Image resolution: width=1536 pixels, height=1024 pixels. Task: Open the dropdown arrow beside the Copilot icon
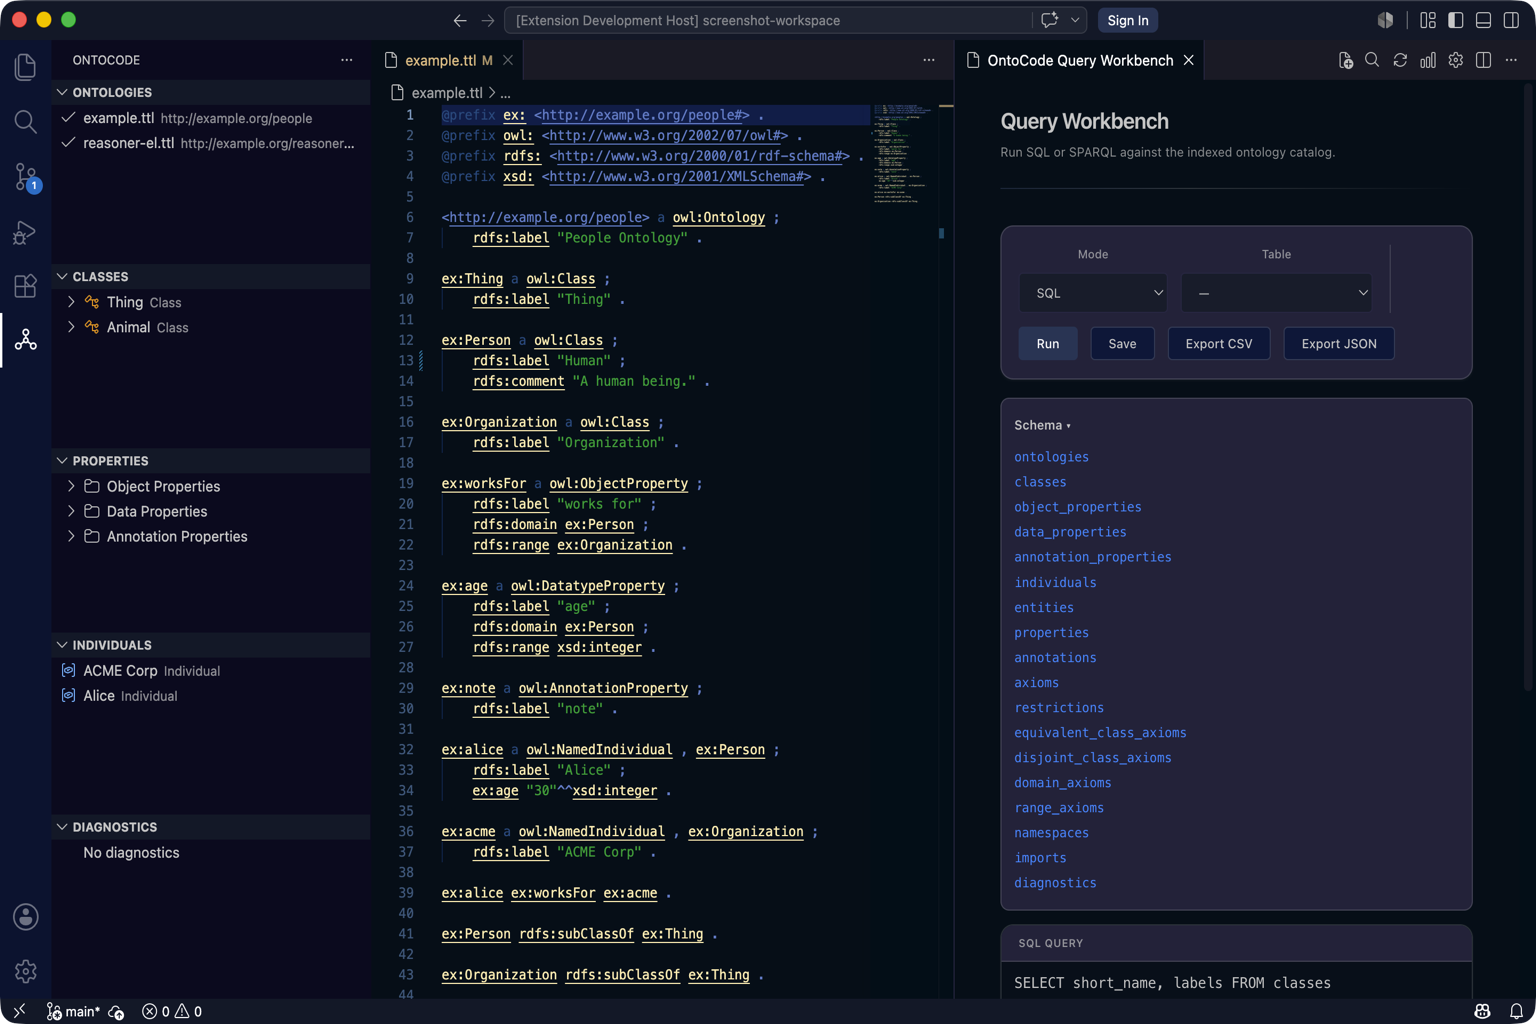coord(1075,20)
